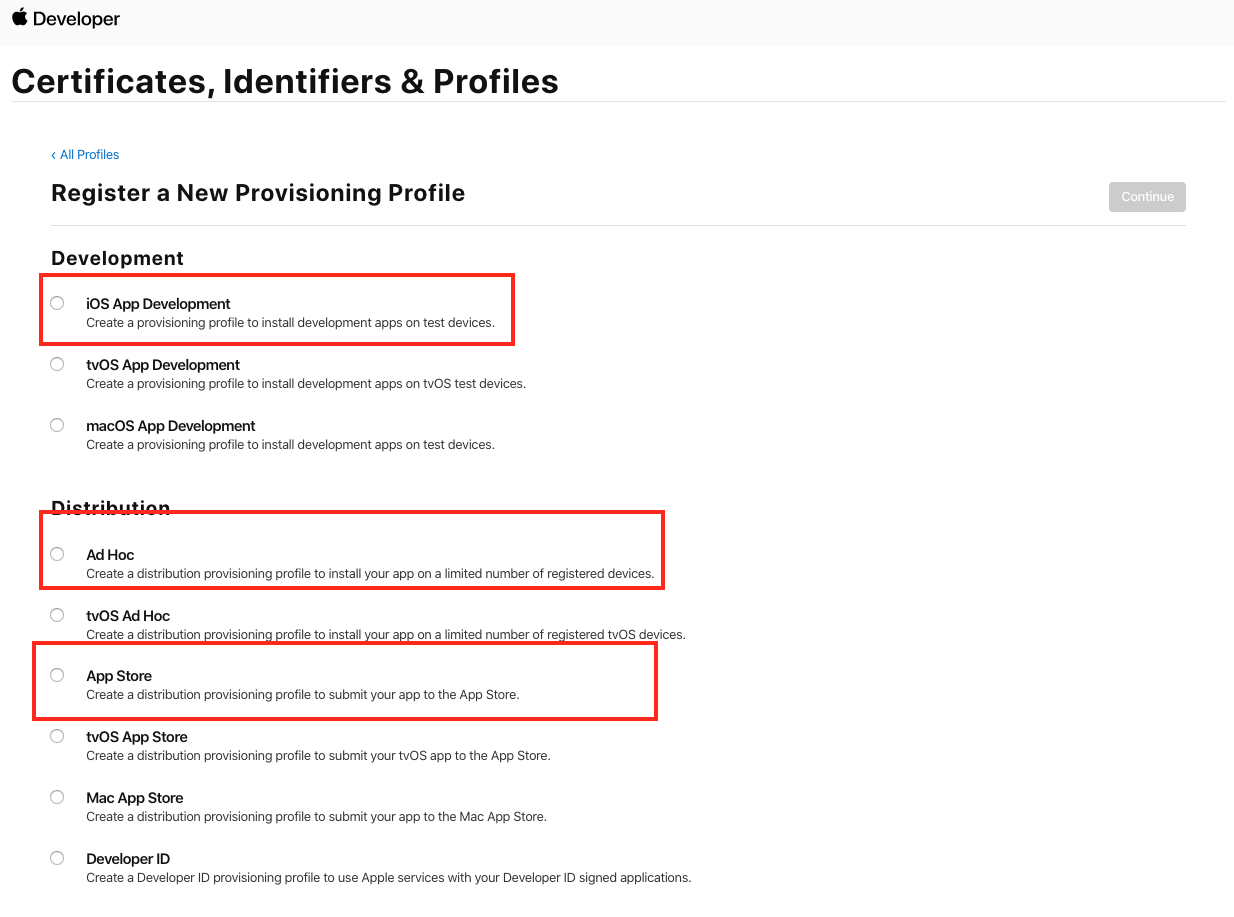The image size is (1234, 917).
Task: Select the macOS App Development radio button
Action: [x=57, y=425]
